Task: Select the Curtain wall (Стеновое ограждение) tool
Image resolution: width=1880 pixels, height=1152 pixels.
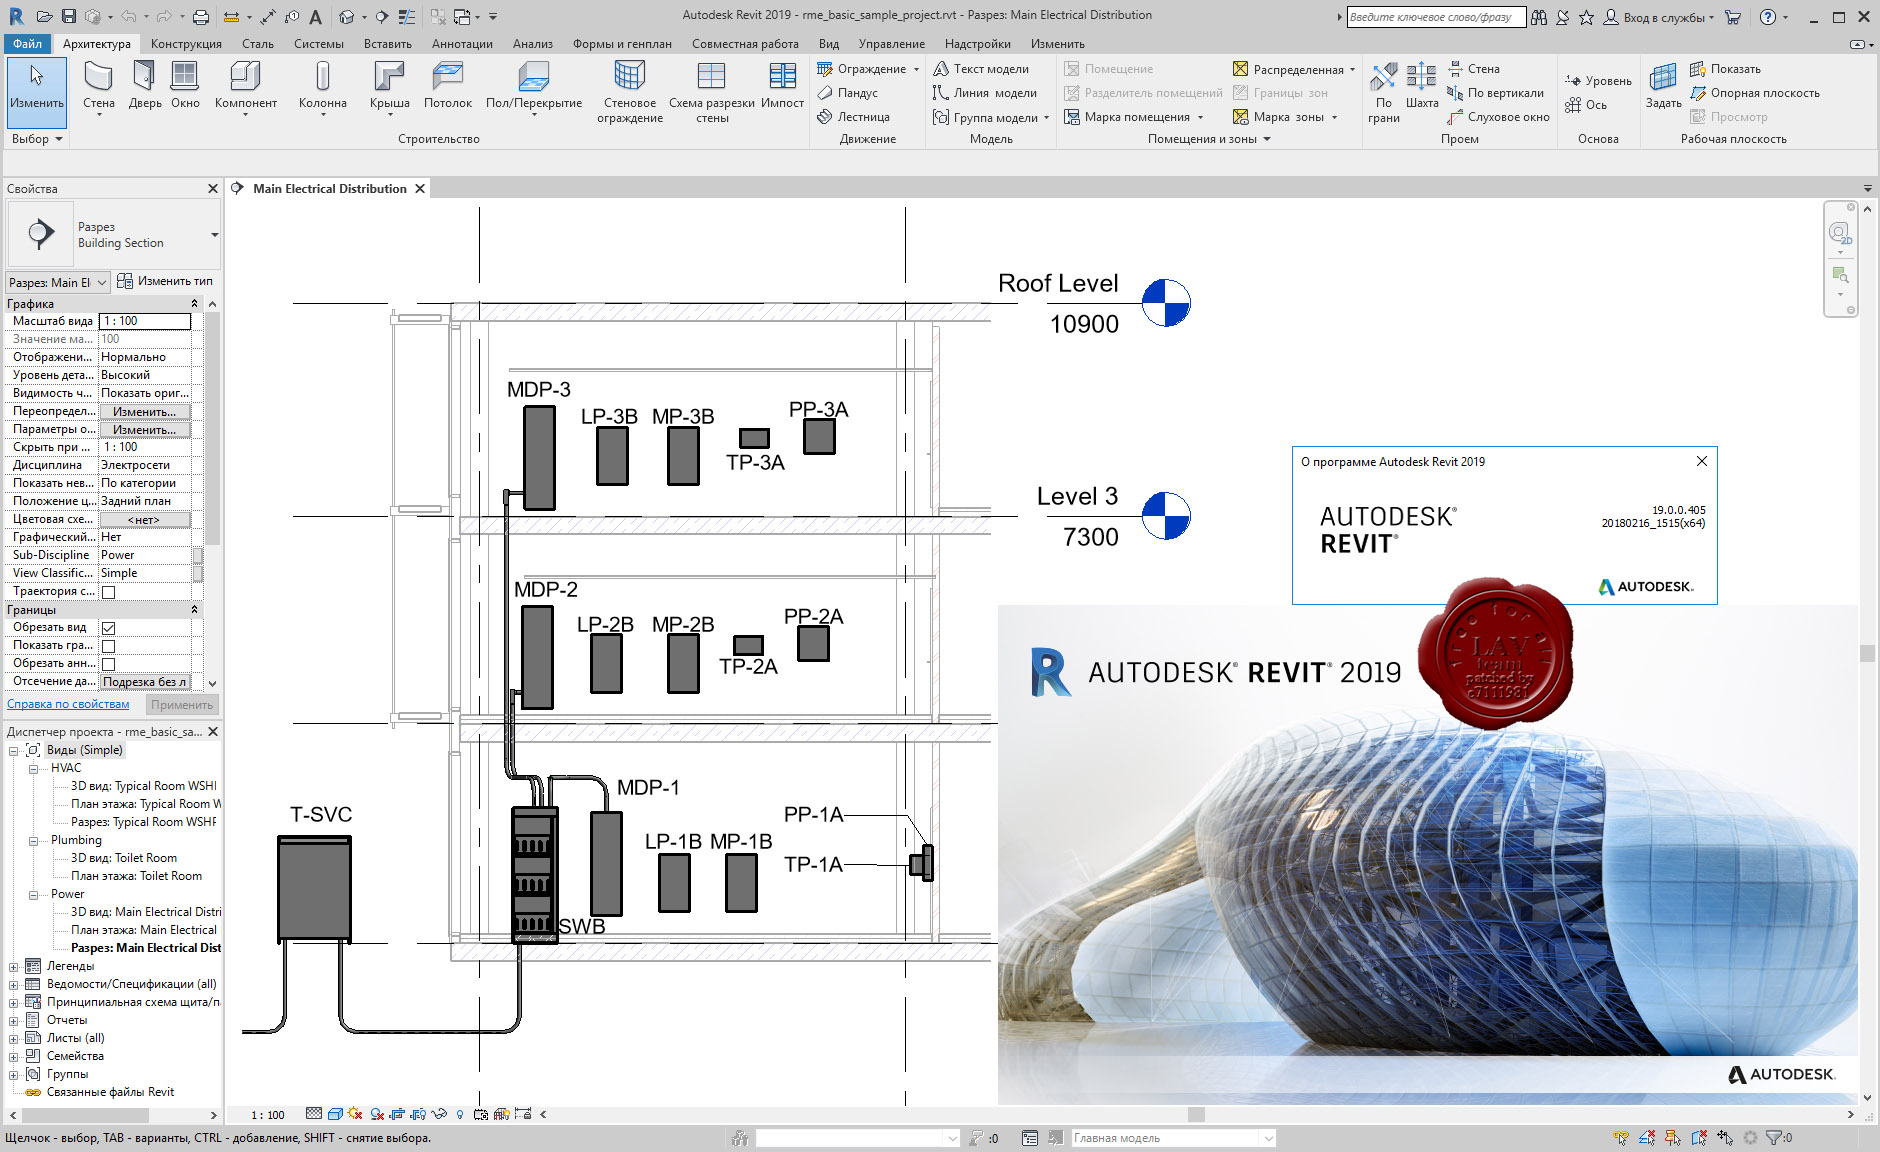Action: point(630,92)
